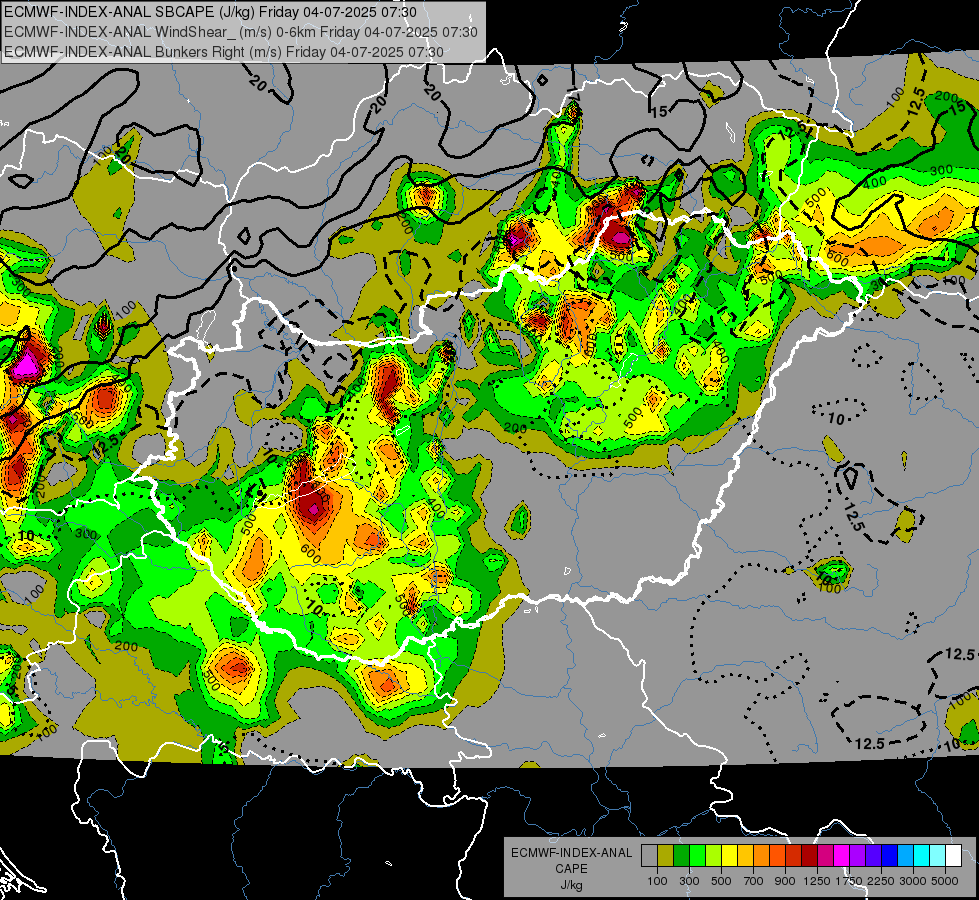Click the legend value 100
The height and width of the screenshot is (900, 979).
point(657,881)
